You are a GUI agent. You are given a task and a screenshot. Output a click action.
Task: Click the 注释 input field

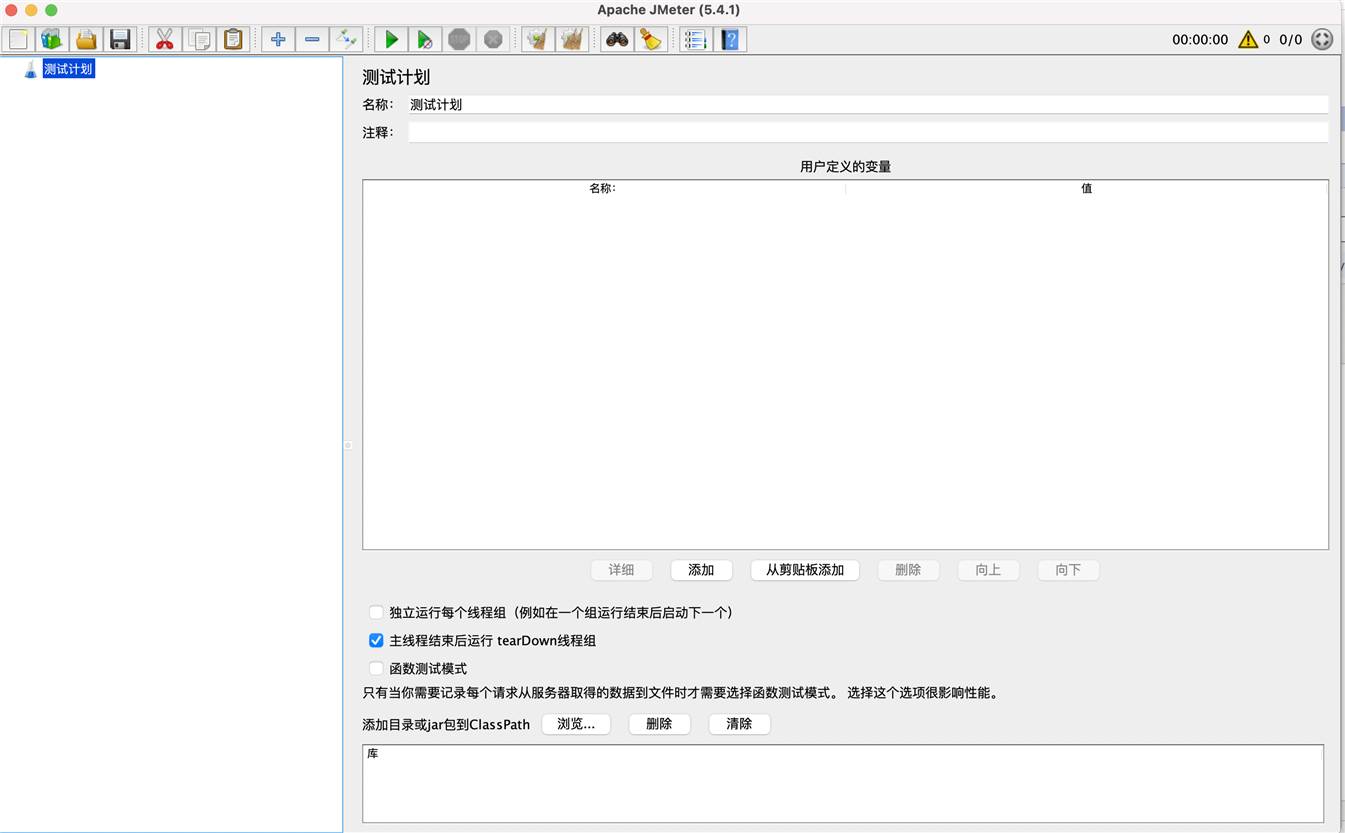(868, 132)
